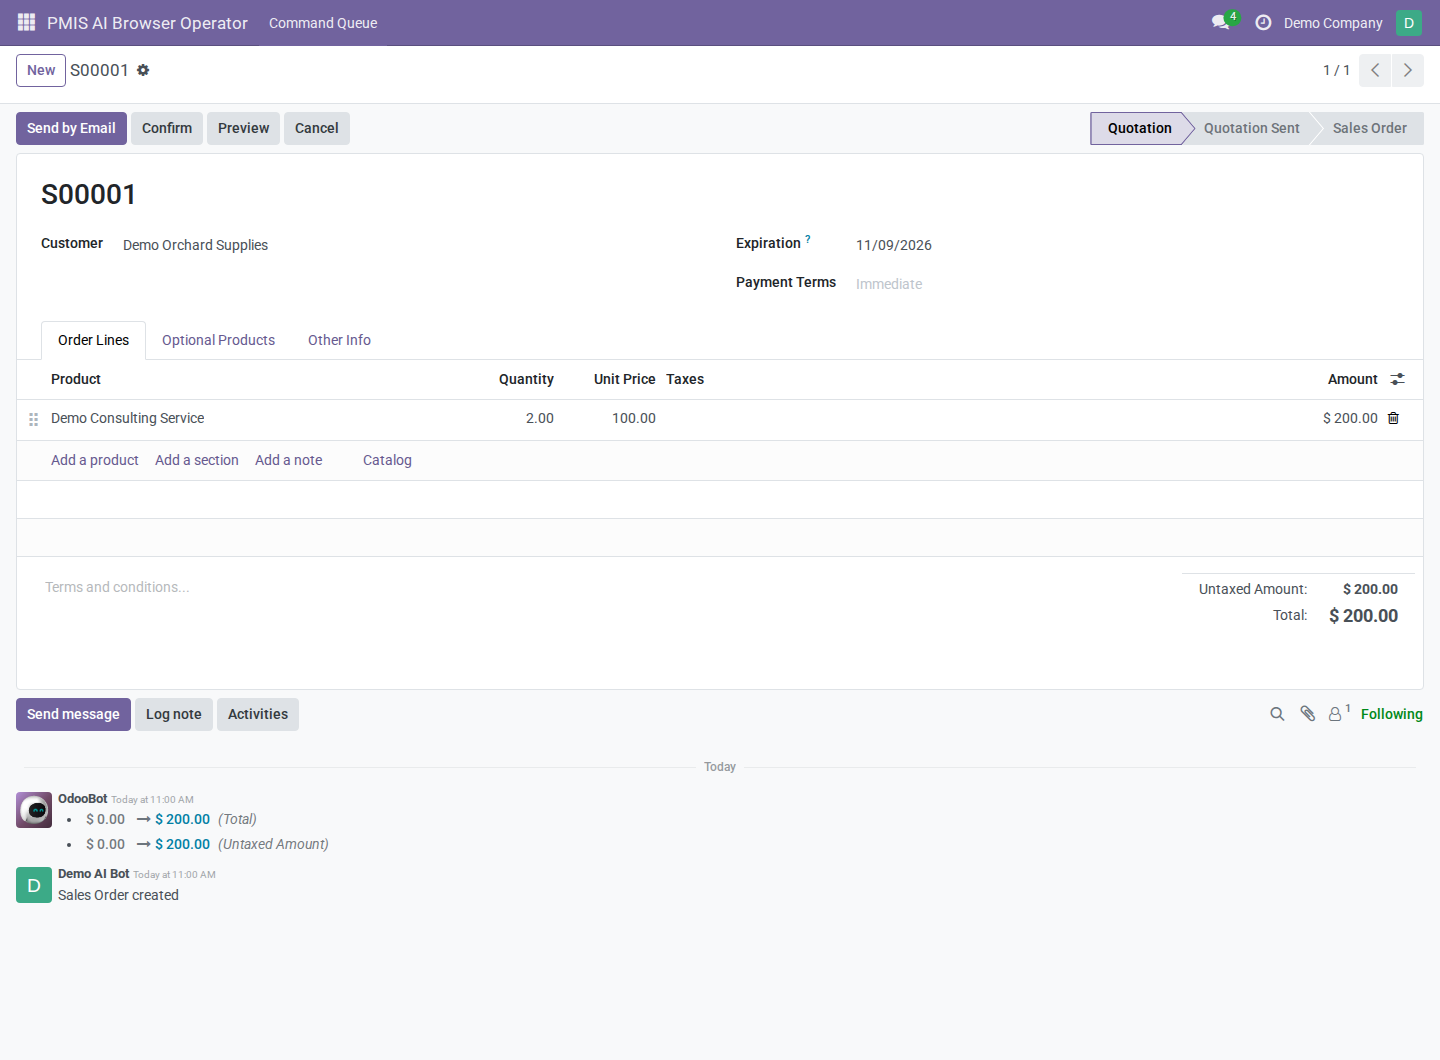Viewport: 1440px width, 1060px height.
Task: Open the column settings adjust icon
Action: point(1398,379)
